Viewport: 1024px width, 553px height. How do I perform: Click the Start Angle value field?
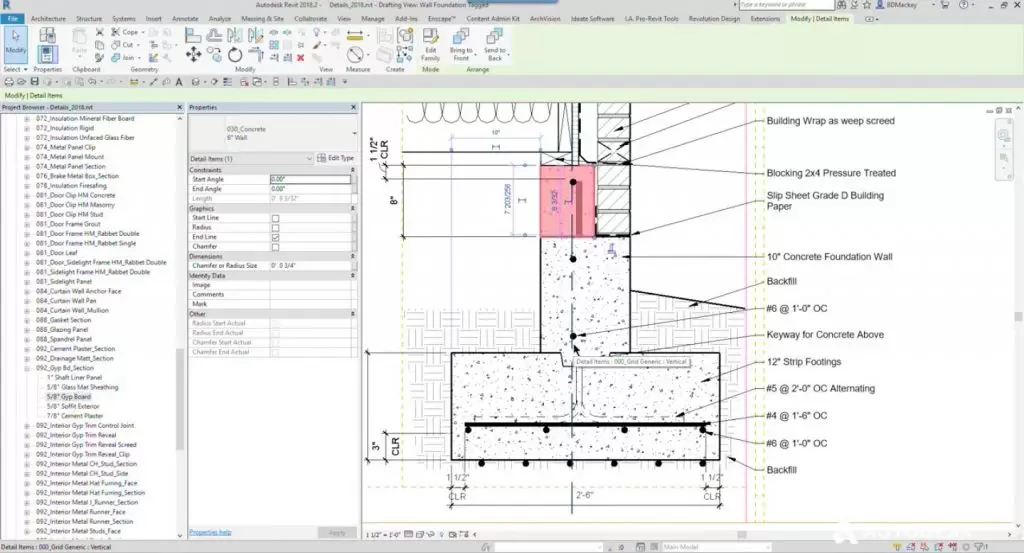point(310,179)
